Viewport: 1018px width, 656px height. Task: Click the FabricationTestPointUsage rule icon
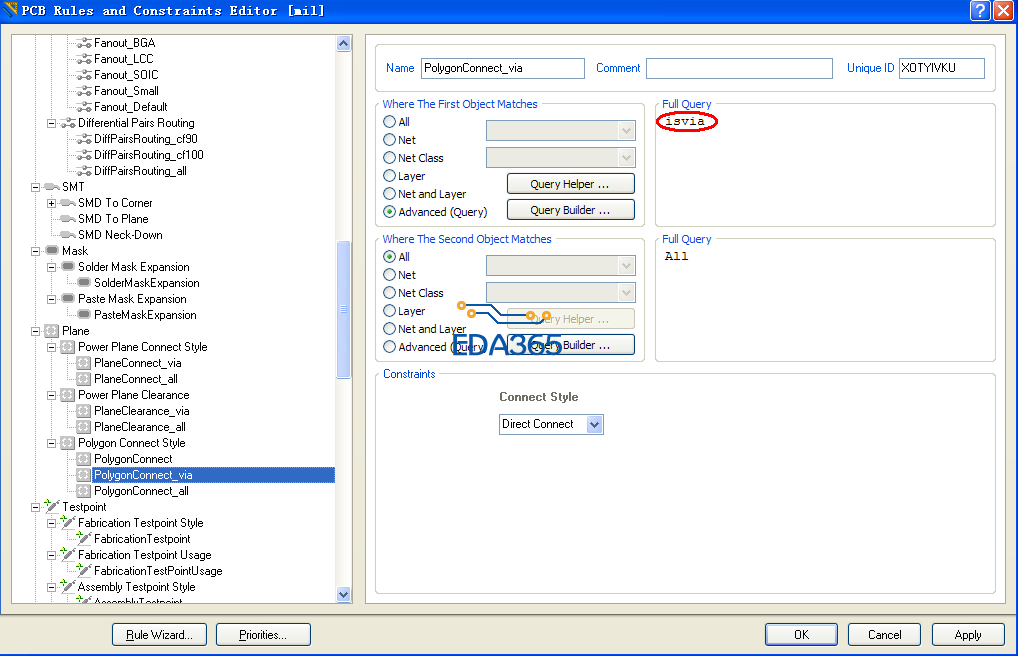(x=84, y=570)
